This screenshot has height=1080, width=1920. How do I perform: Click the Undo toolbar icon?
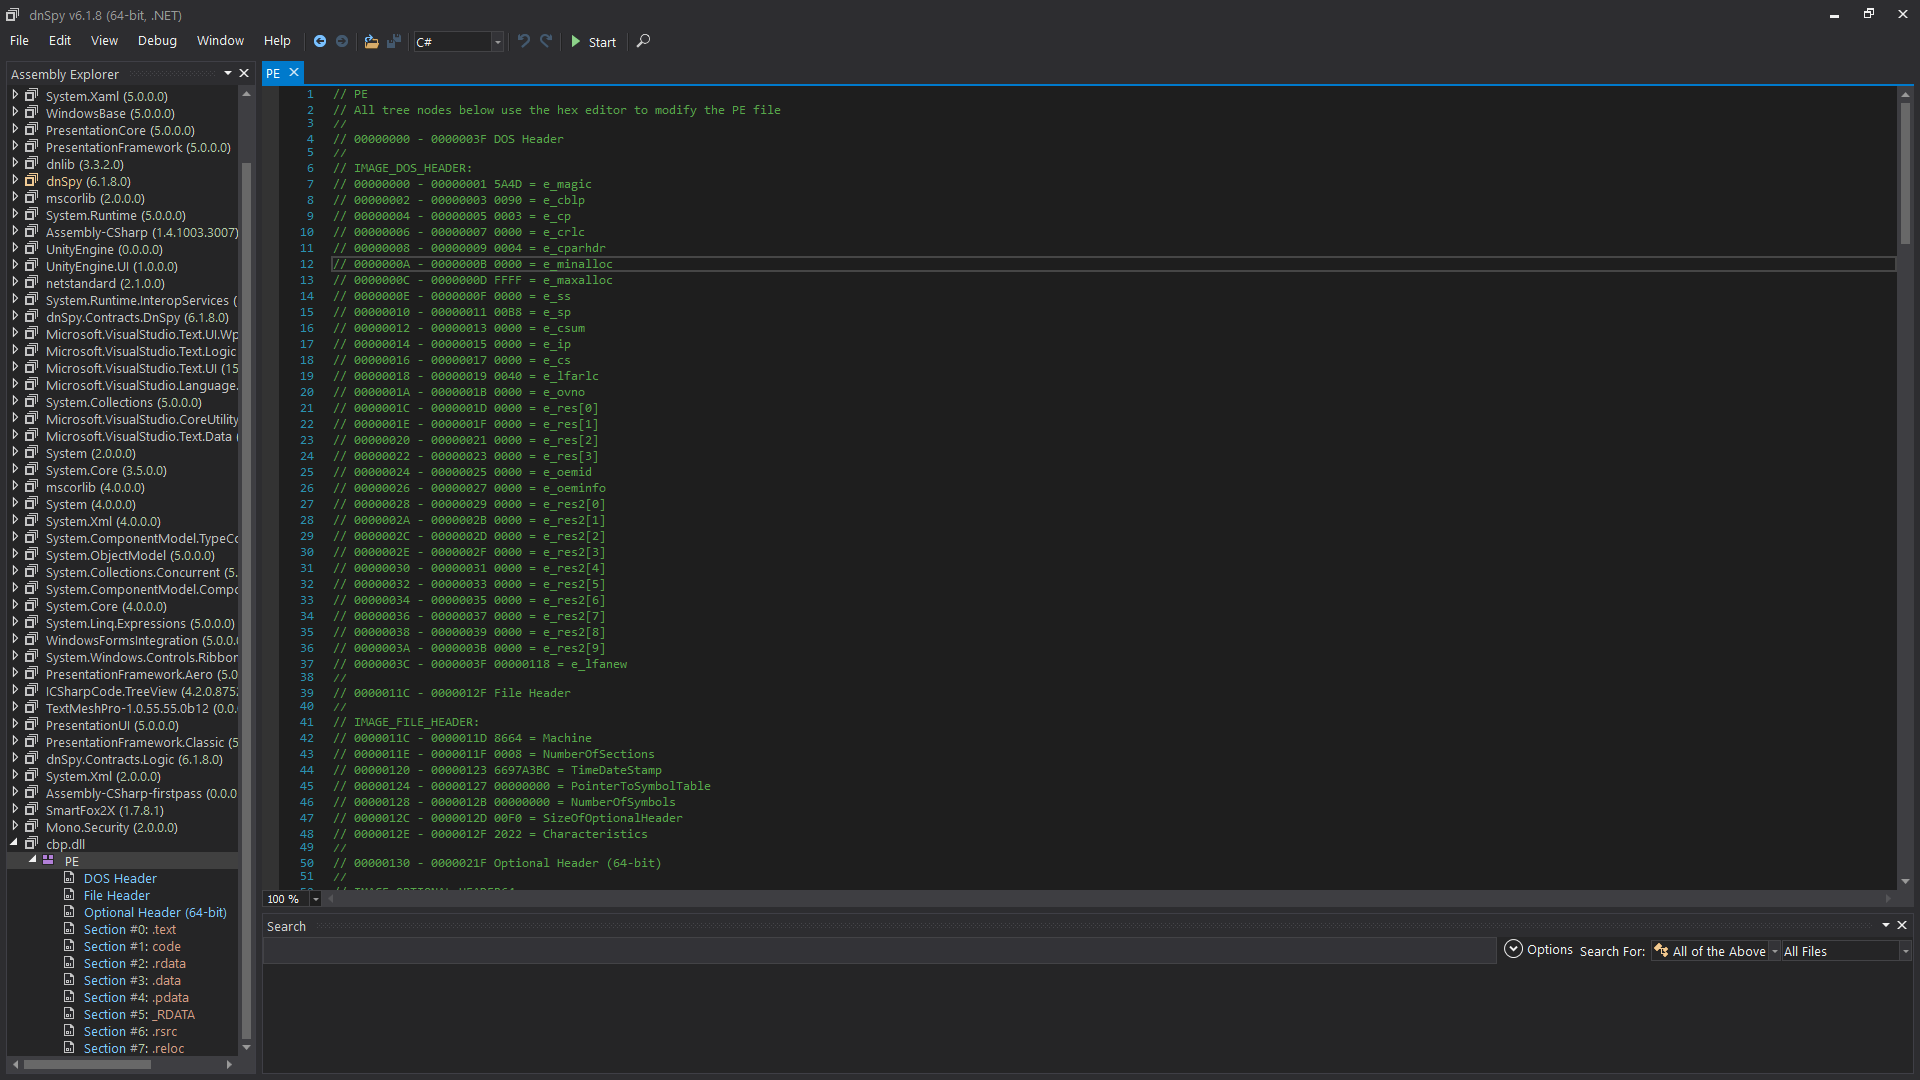(523, 41)
